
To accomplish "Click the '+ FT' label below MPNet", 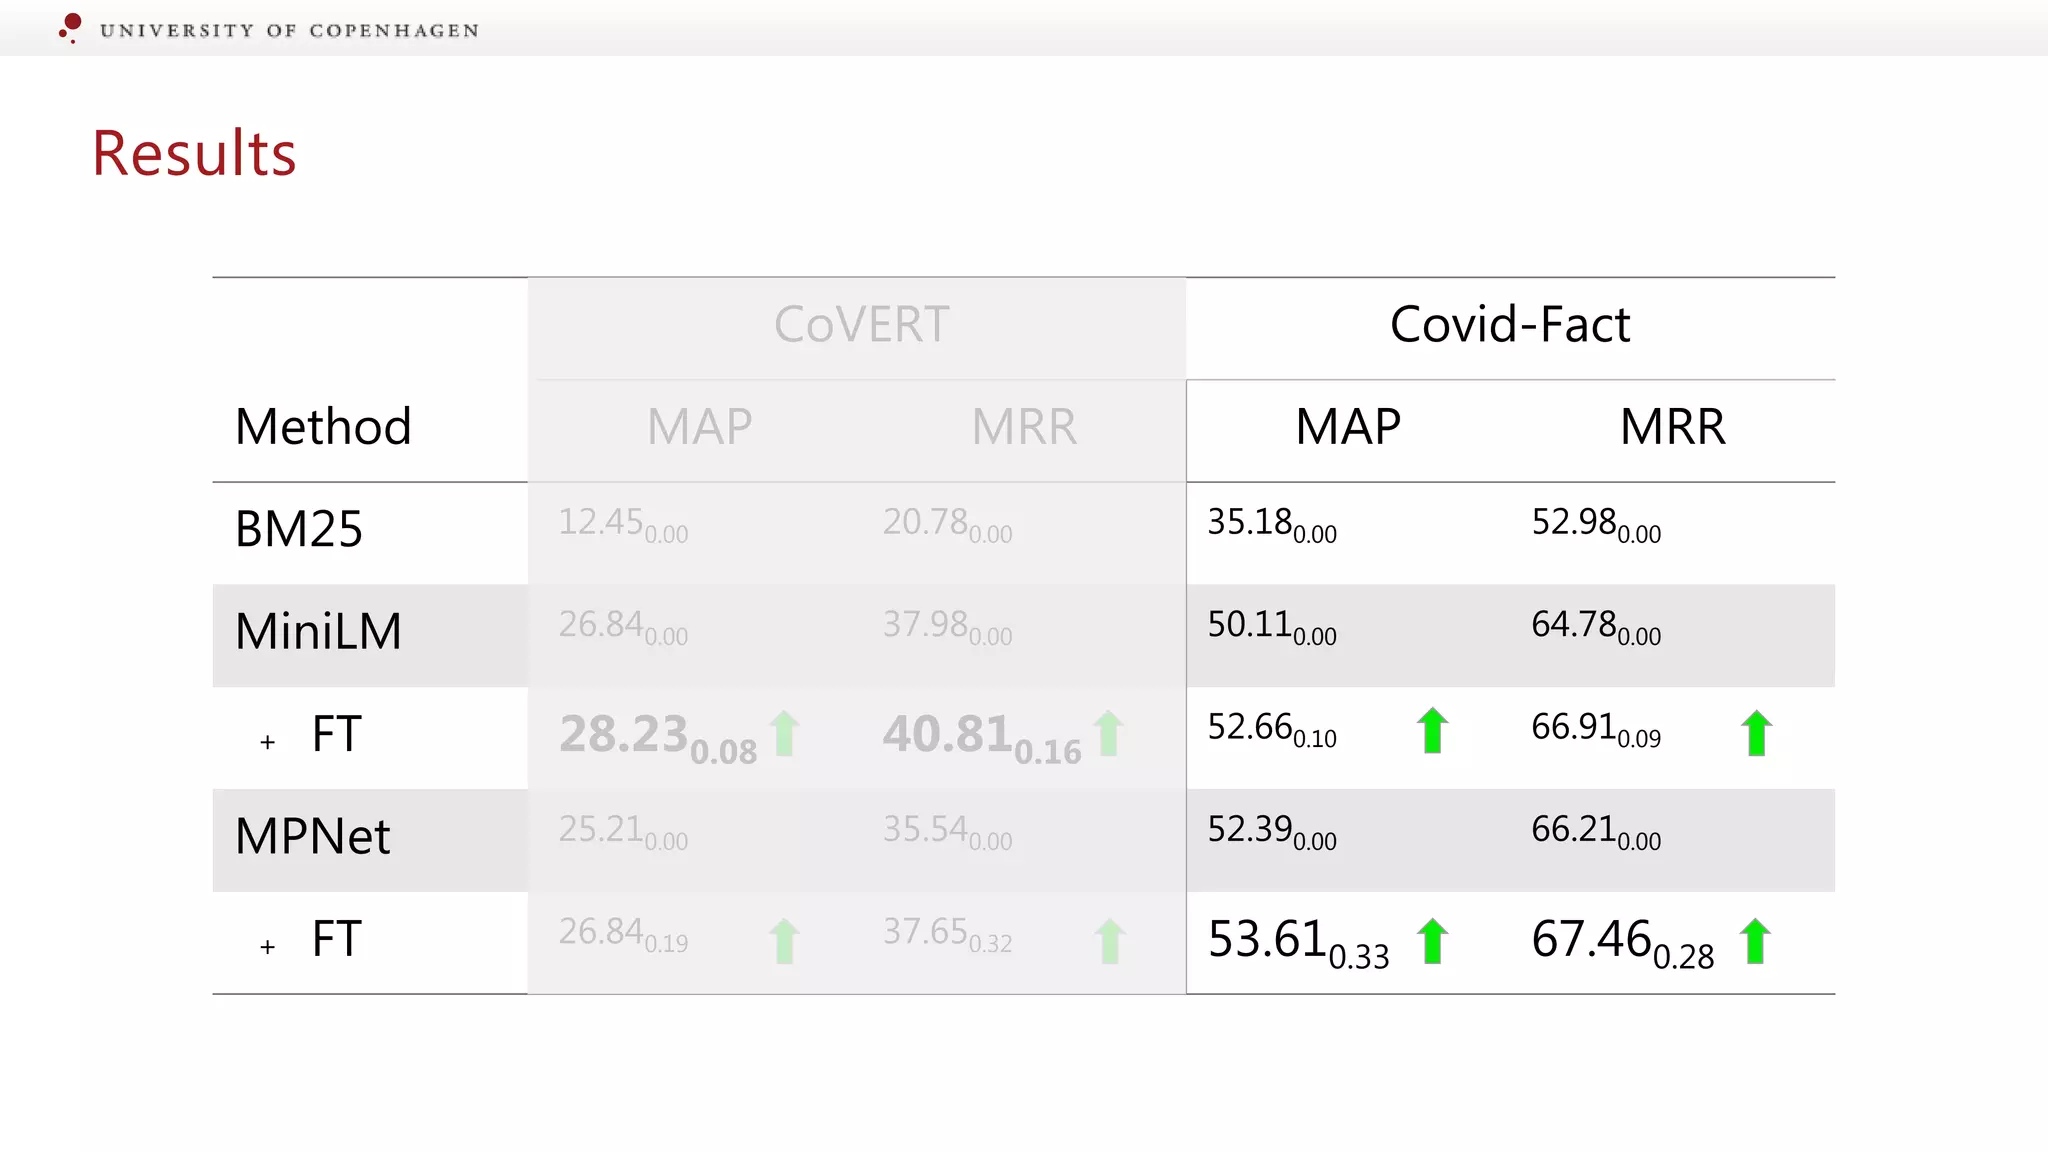I will click(309, 940).
